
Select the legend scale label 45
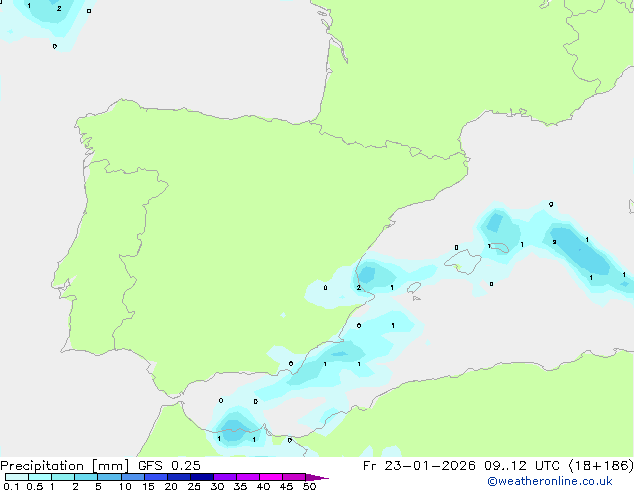click(286, 486)
